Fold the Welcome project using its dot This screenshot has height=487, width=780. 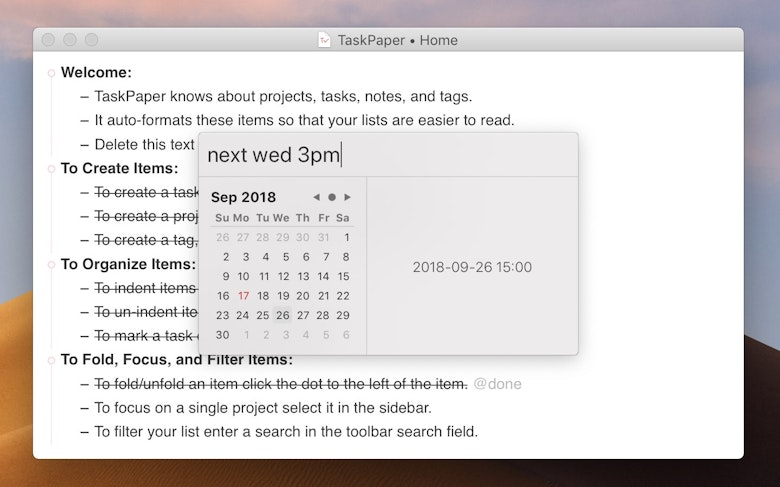[x=51, y=73]
